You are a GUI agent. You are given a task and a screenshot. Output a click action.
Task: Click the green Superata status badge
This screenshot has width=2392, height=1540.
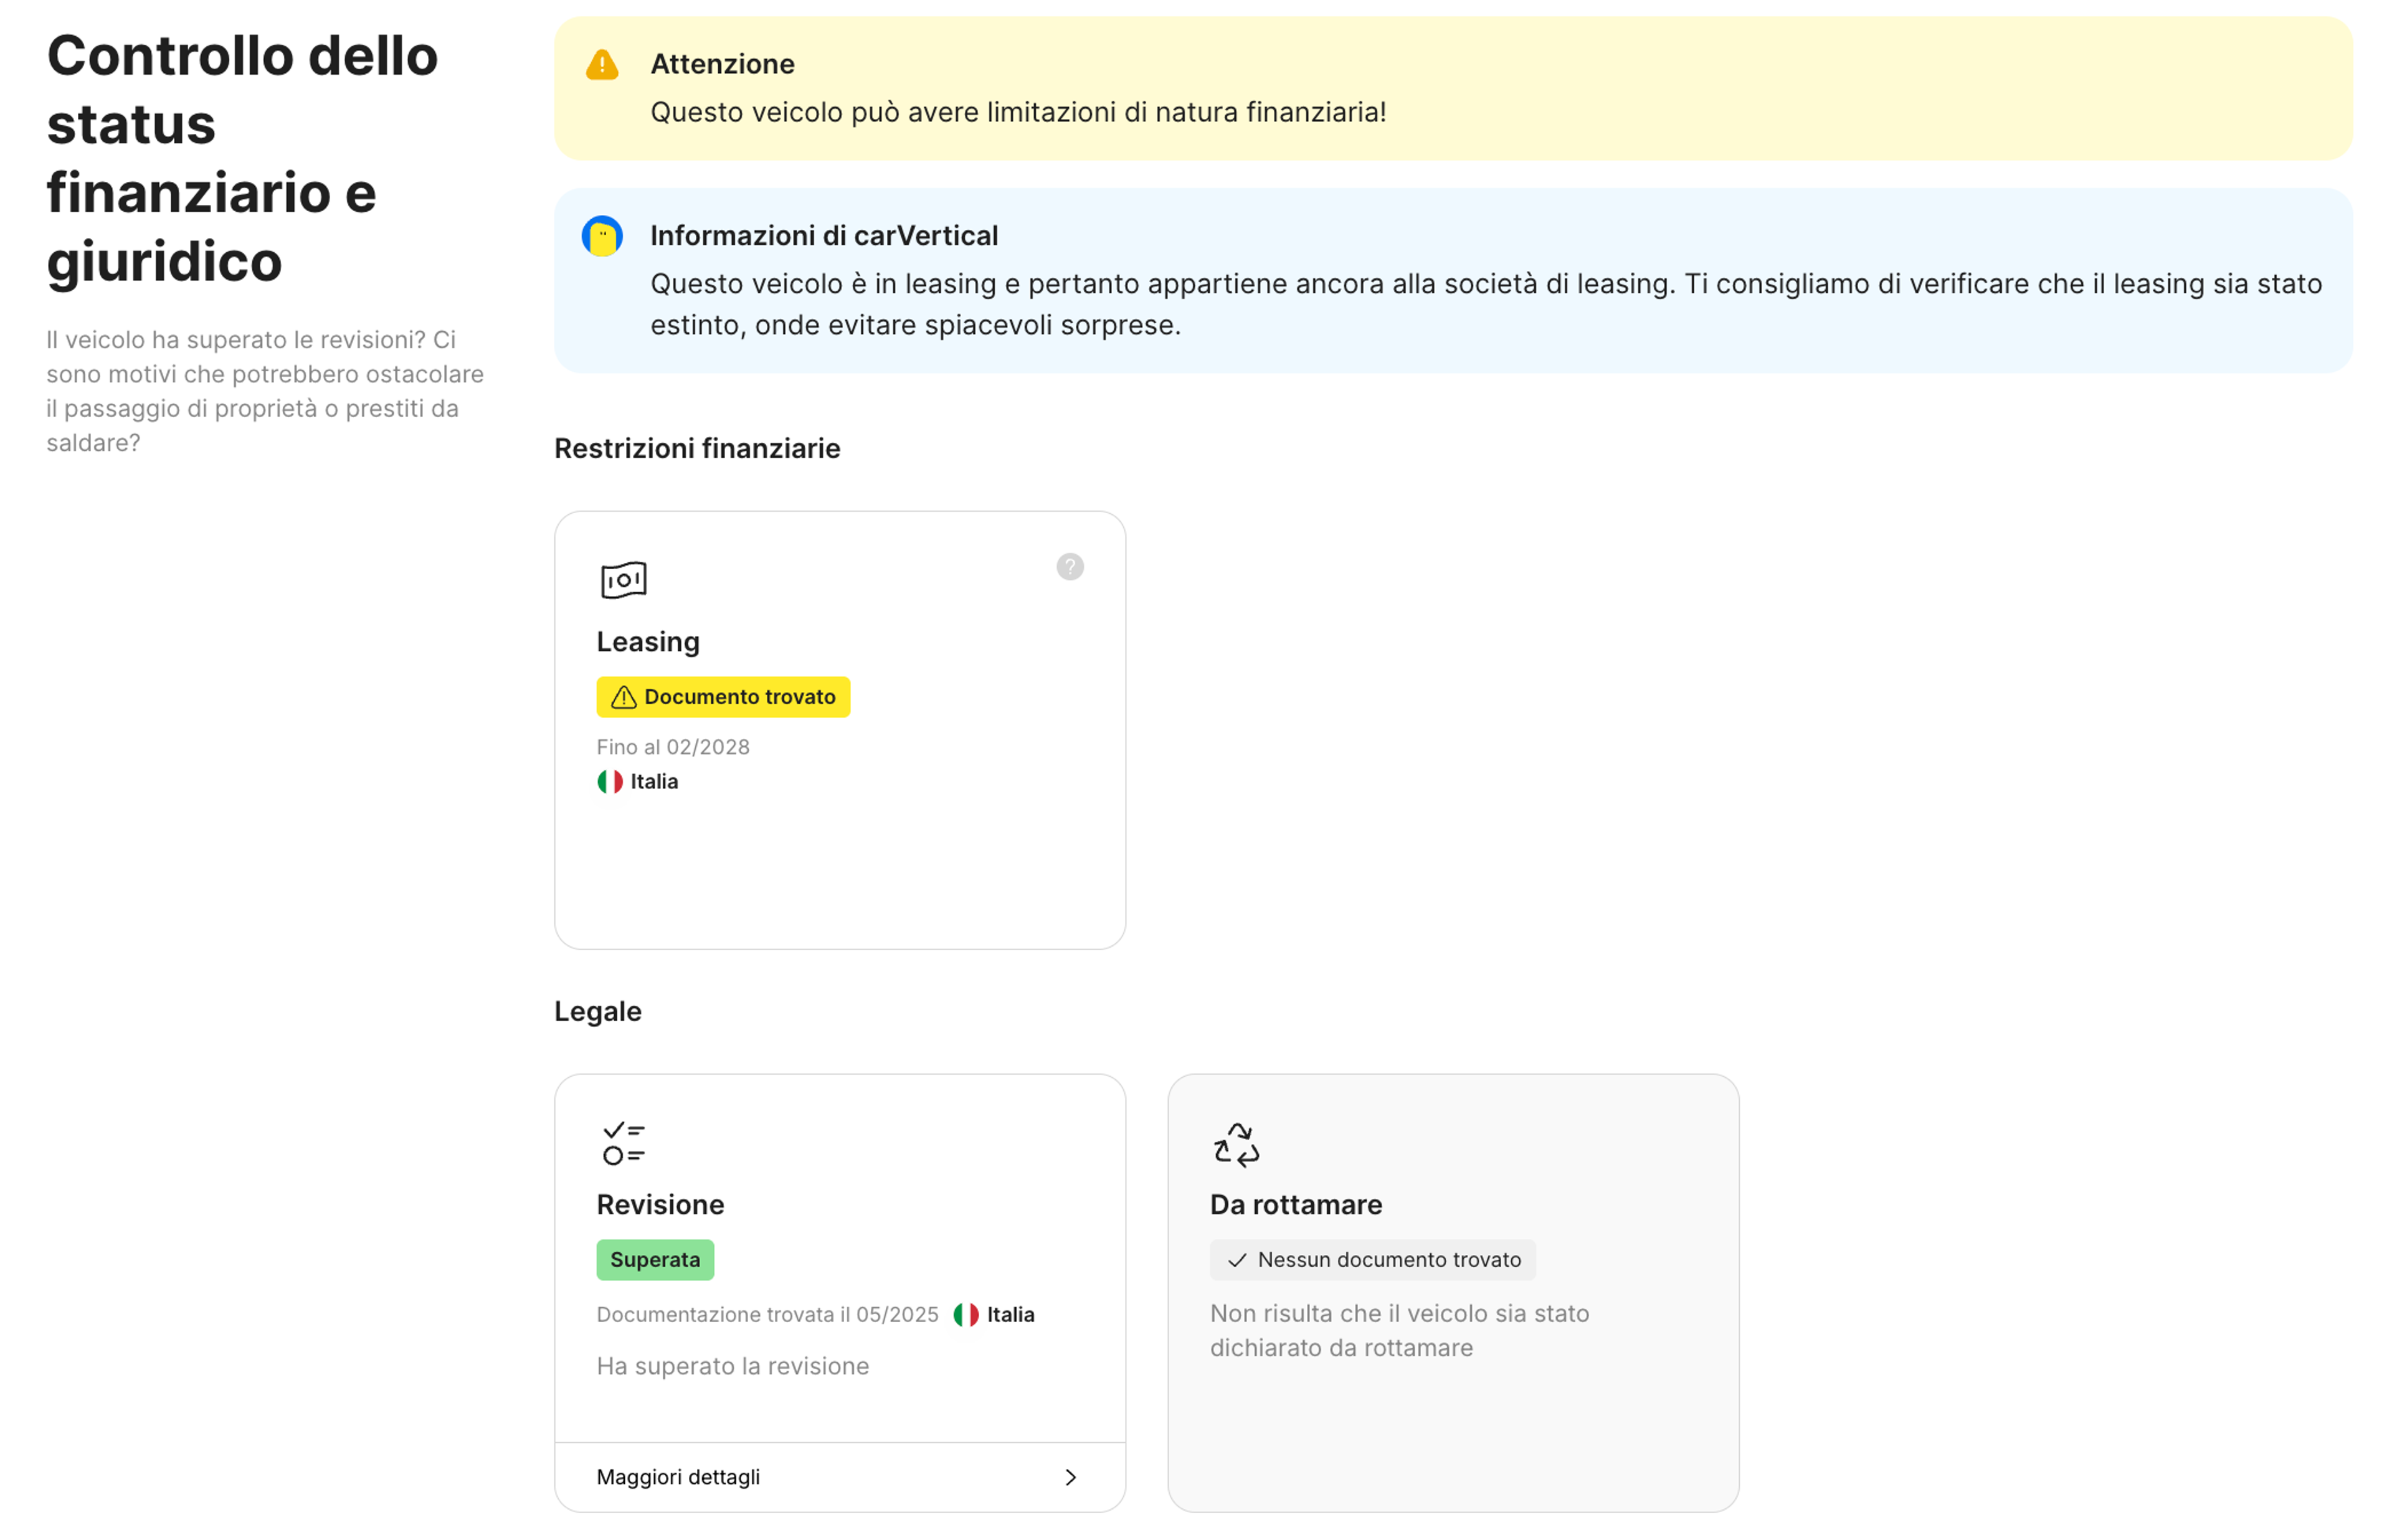pyautogui.click(x=655, y=1260)
